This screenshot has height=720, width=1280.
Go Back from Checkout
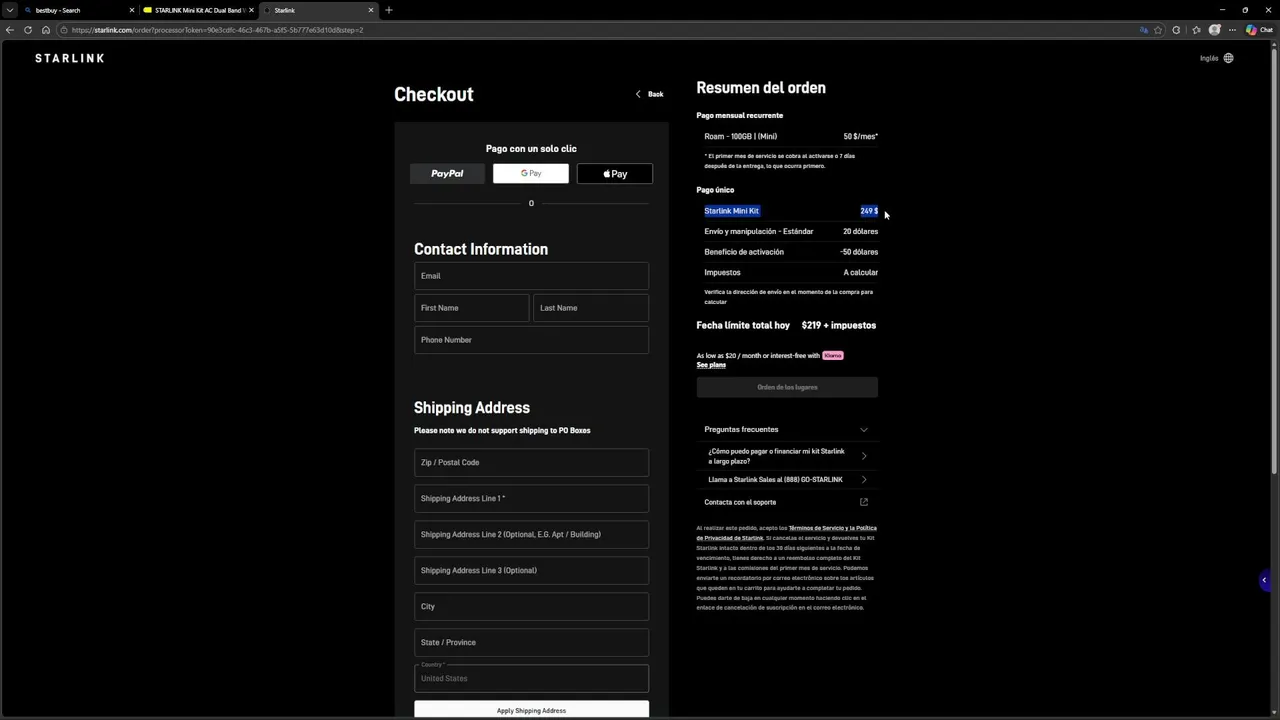click(x=649, y=94)
